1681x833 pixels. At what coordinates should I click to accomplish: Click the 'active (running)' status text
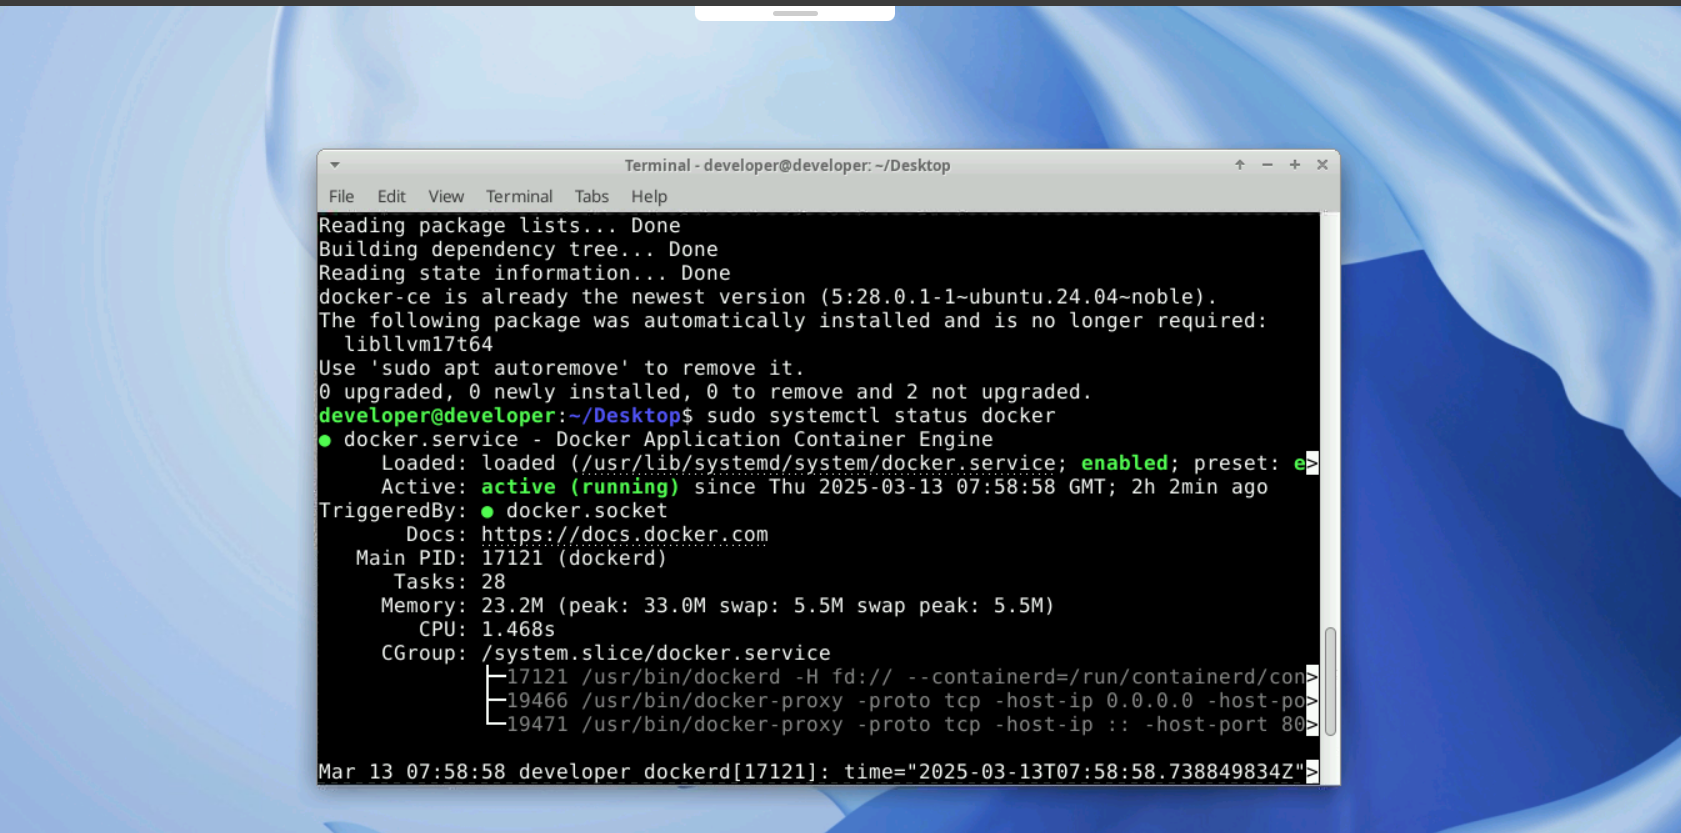click(580, 487)
